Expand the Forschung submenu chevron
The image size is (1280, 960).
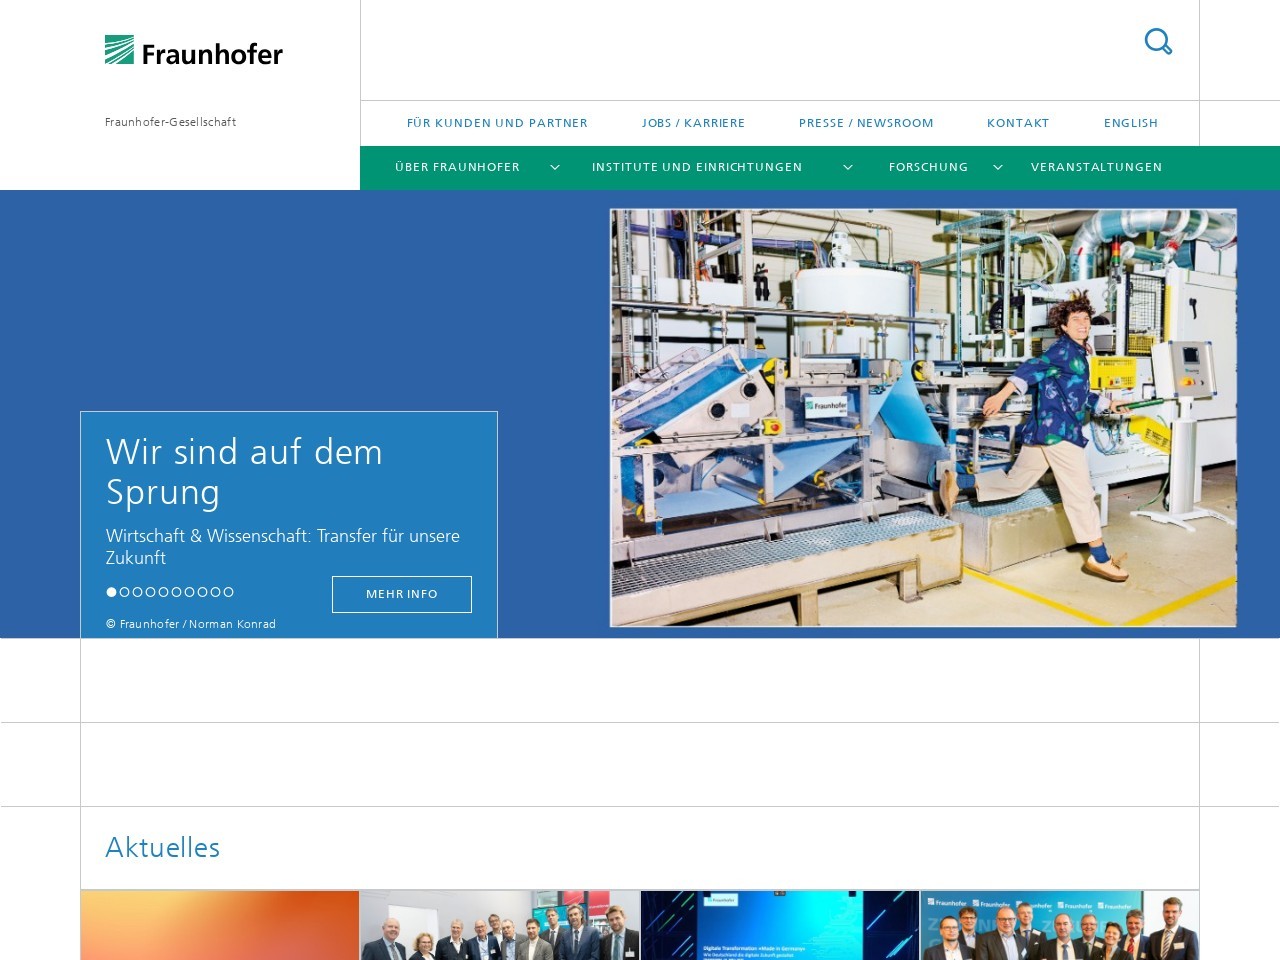pyautogui.click(x=998, y=167)
